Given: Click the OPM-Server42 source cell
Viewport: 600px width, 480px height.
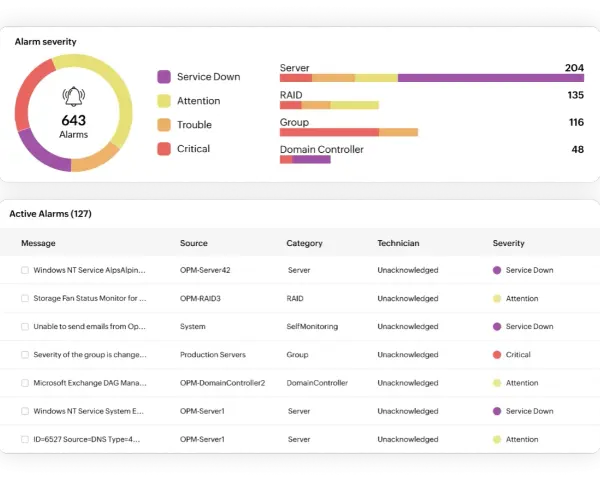Looking at the screenshot, I should [205, 270].
